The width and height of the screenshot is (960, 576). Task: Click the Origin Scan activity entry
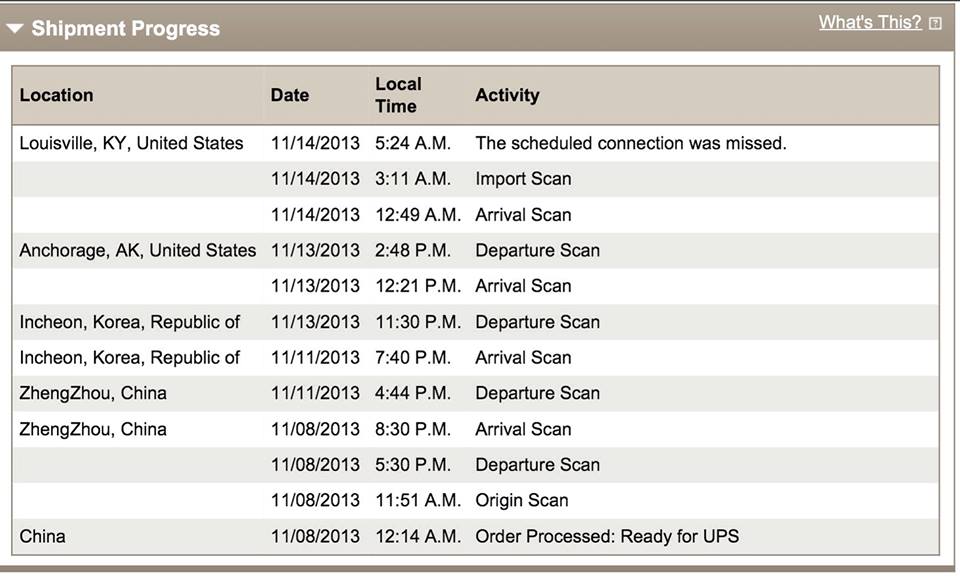coord(521,501)
